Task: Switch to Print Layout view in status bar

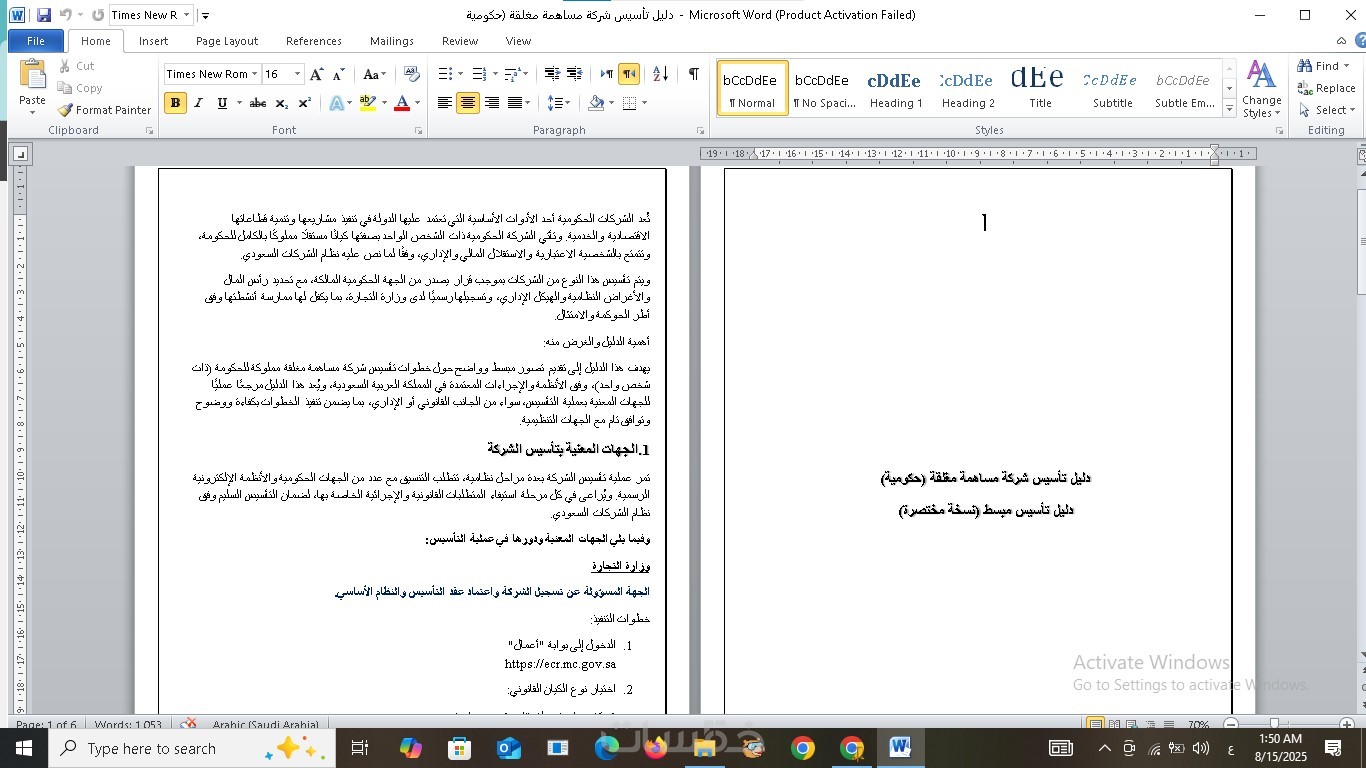Action: coord(1096,724)
